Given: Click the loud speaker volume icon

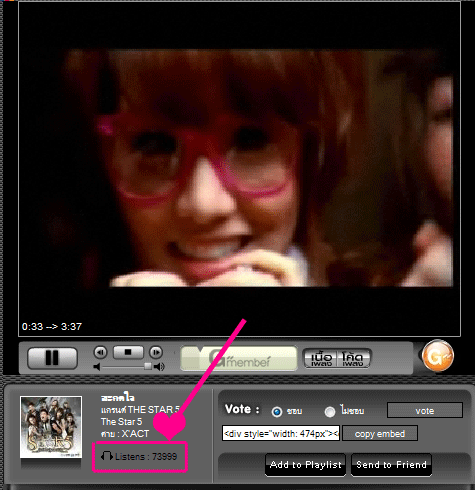Looking at the screenshot, I should [159, 367].
